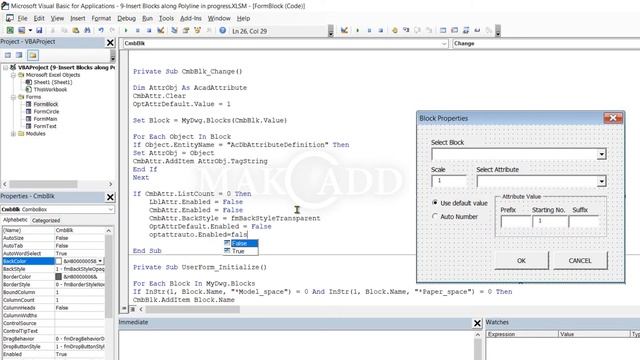
Task: Open the CmbBlk object dropdown above the code
Action: (444, 44)
